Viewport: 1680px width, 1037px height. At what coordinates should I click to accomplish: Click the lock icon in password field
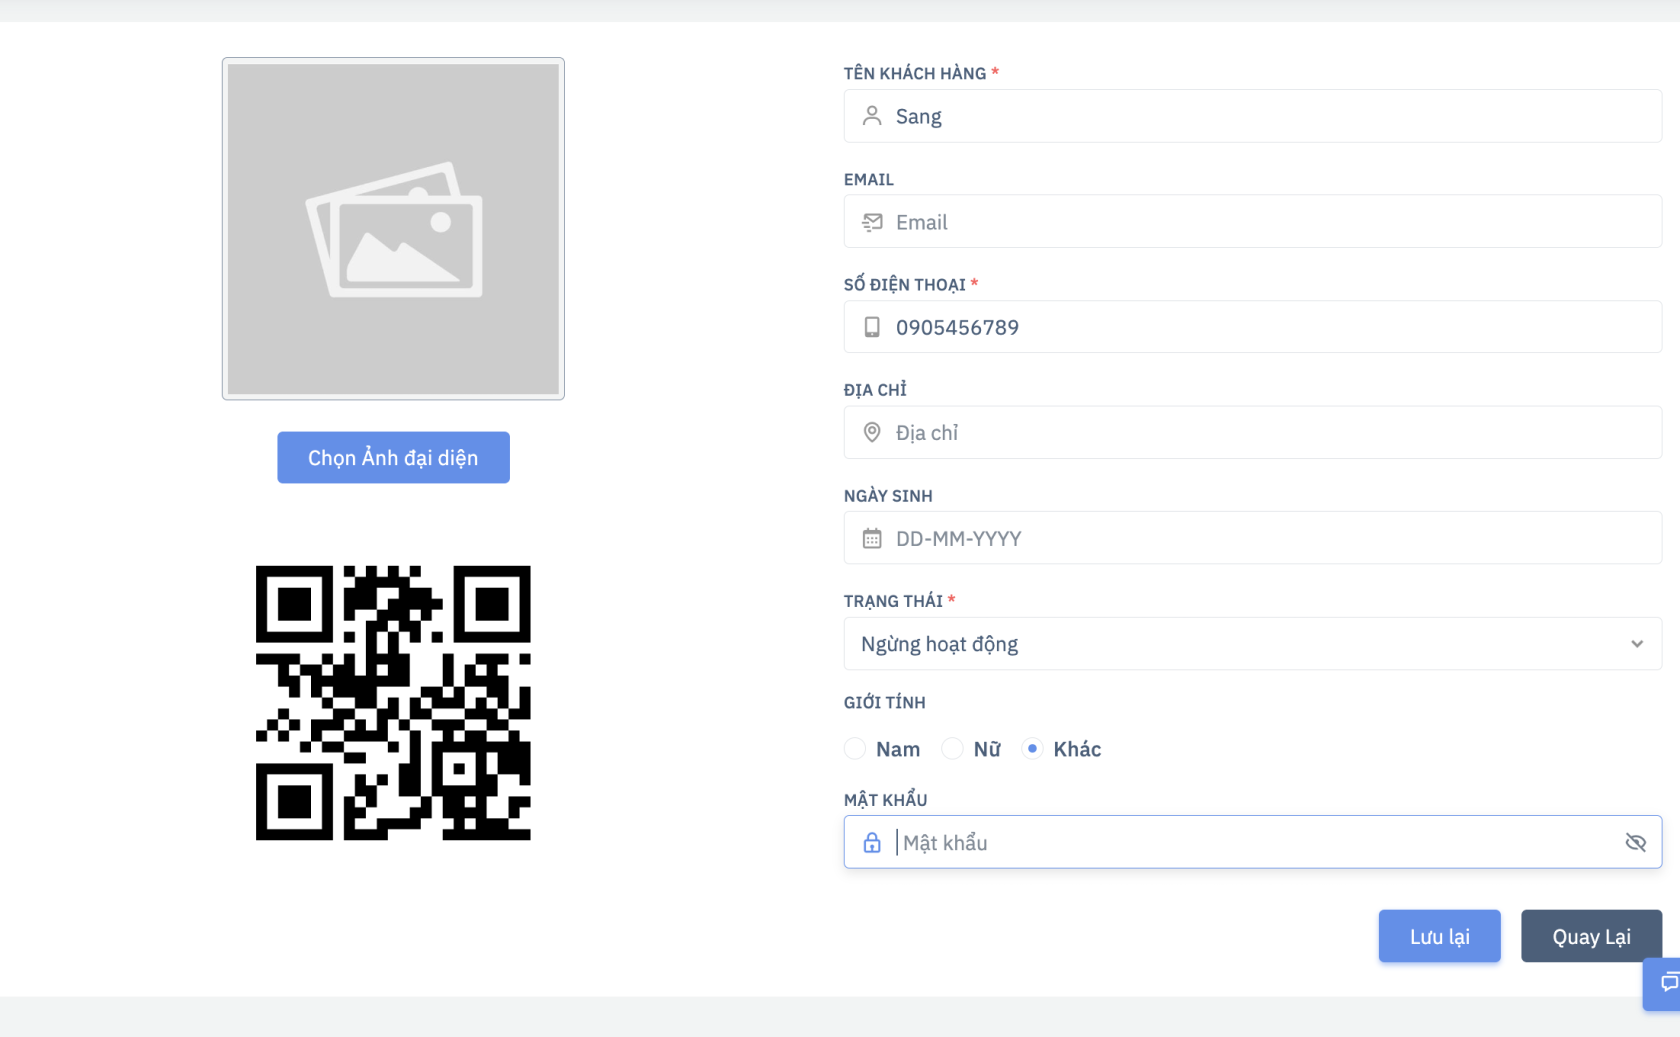tap(872, 842)
